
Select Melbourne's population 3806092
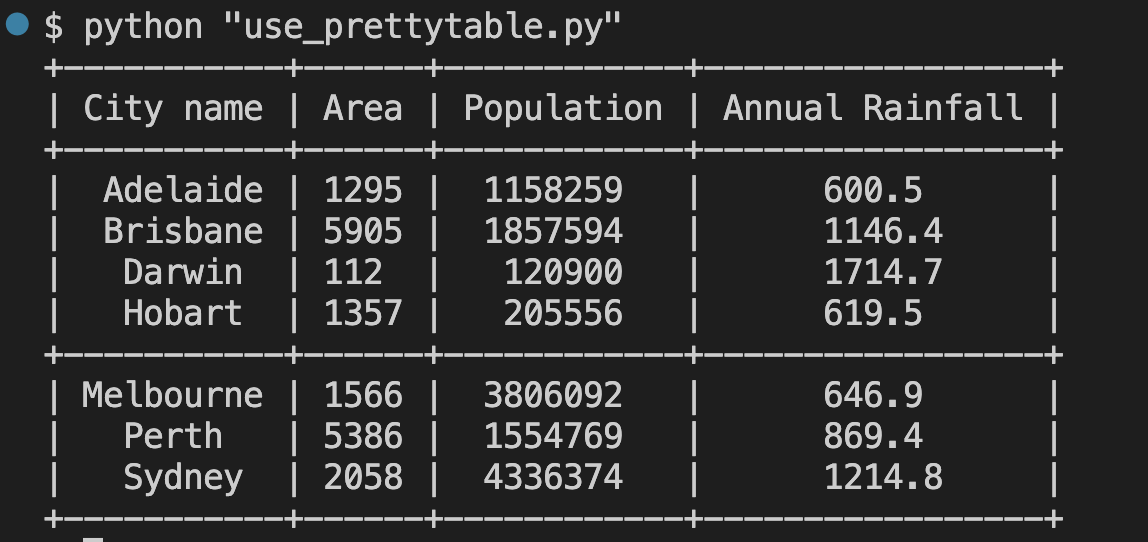click(x=553, y=396)
